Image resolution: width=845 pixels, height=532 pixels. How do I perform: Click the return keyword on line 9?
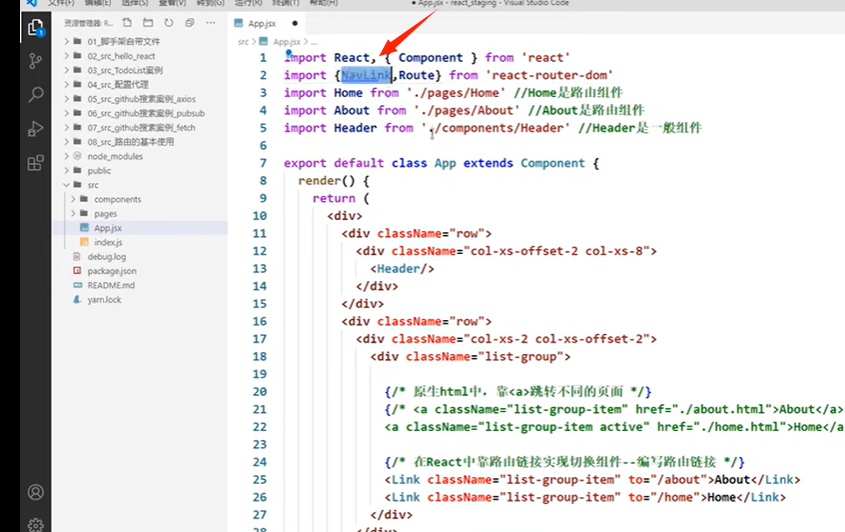click(334, 198)
